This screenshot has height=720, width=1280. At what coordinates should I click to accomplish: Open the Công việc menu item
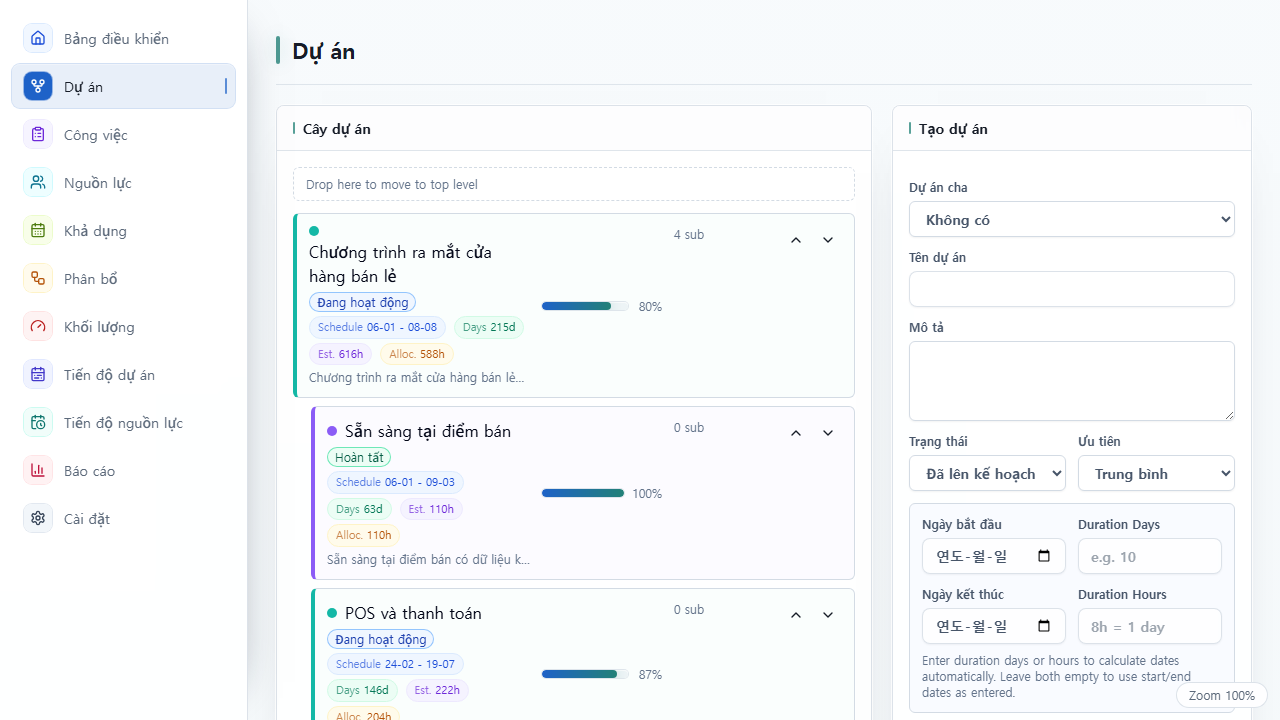(124, 135)
